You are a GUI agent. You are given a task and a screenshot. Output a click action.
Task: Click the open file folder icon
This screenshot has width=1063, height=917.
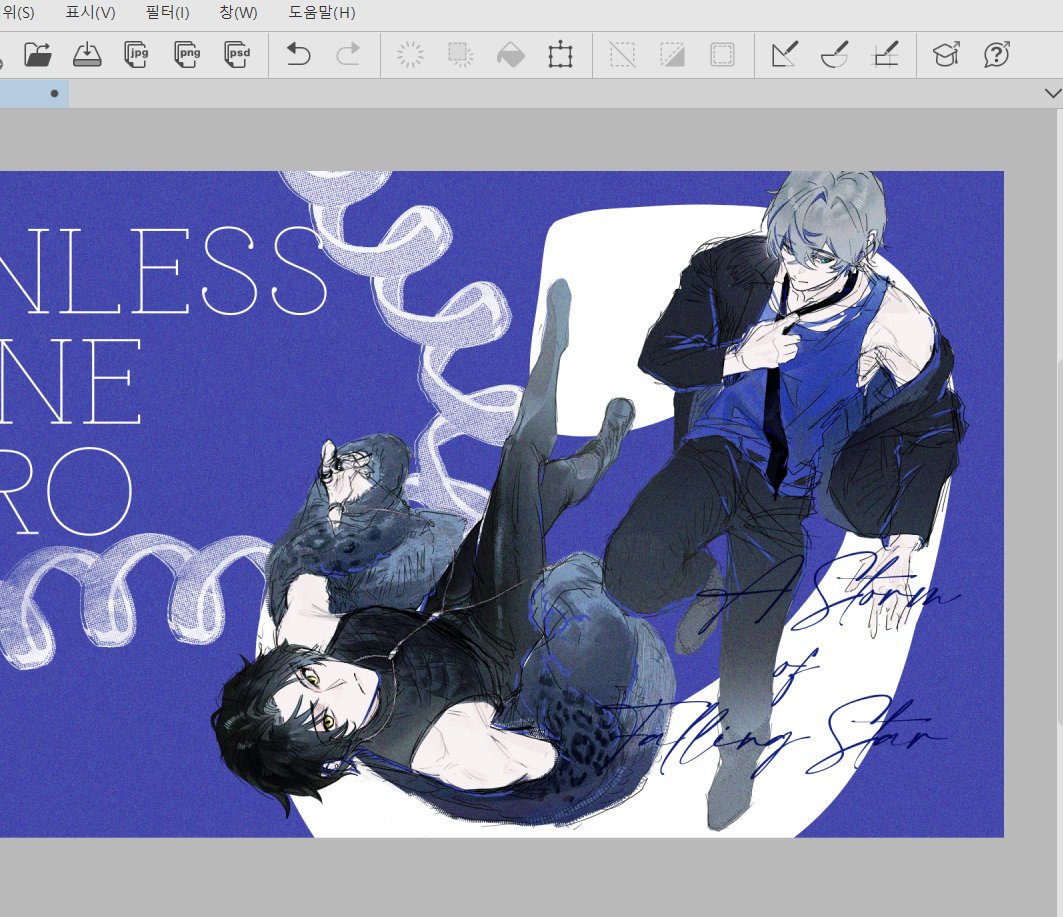pos(37,54)
